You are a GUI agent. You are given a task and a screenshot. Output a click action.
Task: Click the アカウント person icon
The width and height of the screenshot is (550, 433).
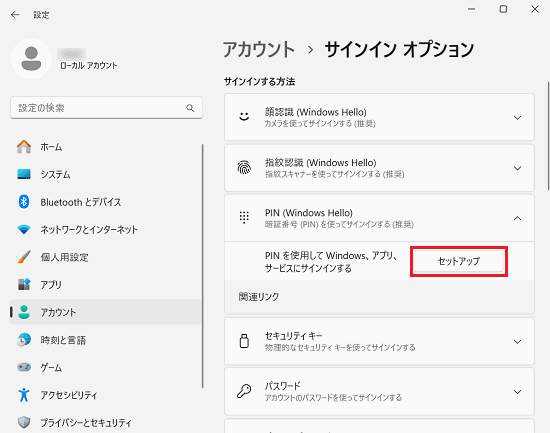coord(24,312)
